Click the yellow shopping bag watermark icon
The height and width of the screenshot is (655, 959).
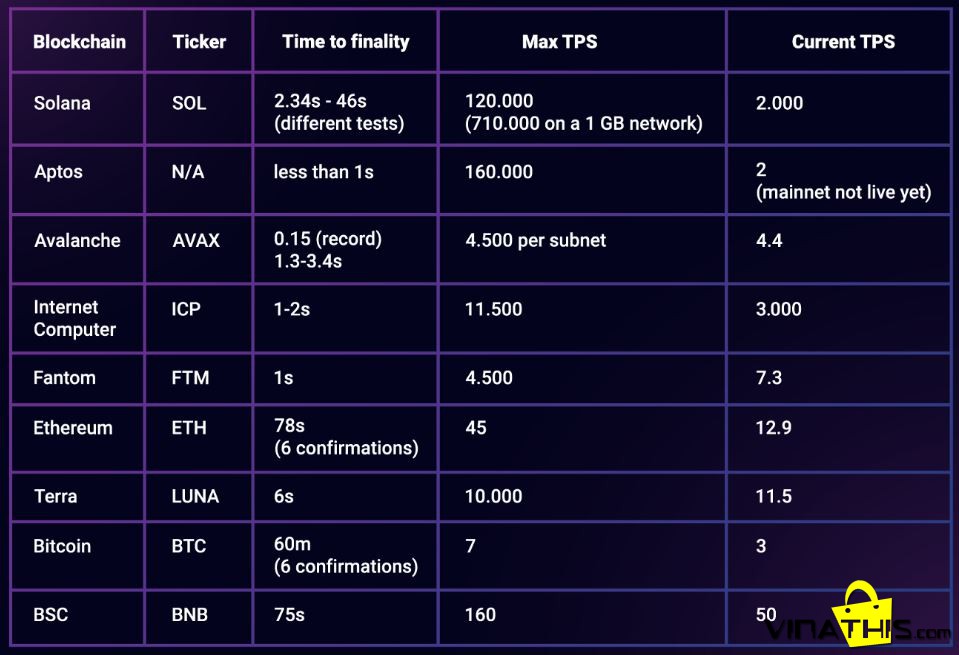click(x=860, y=613)
